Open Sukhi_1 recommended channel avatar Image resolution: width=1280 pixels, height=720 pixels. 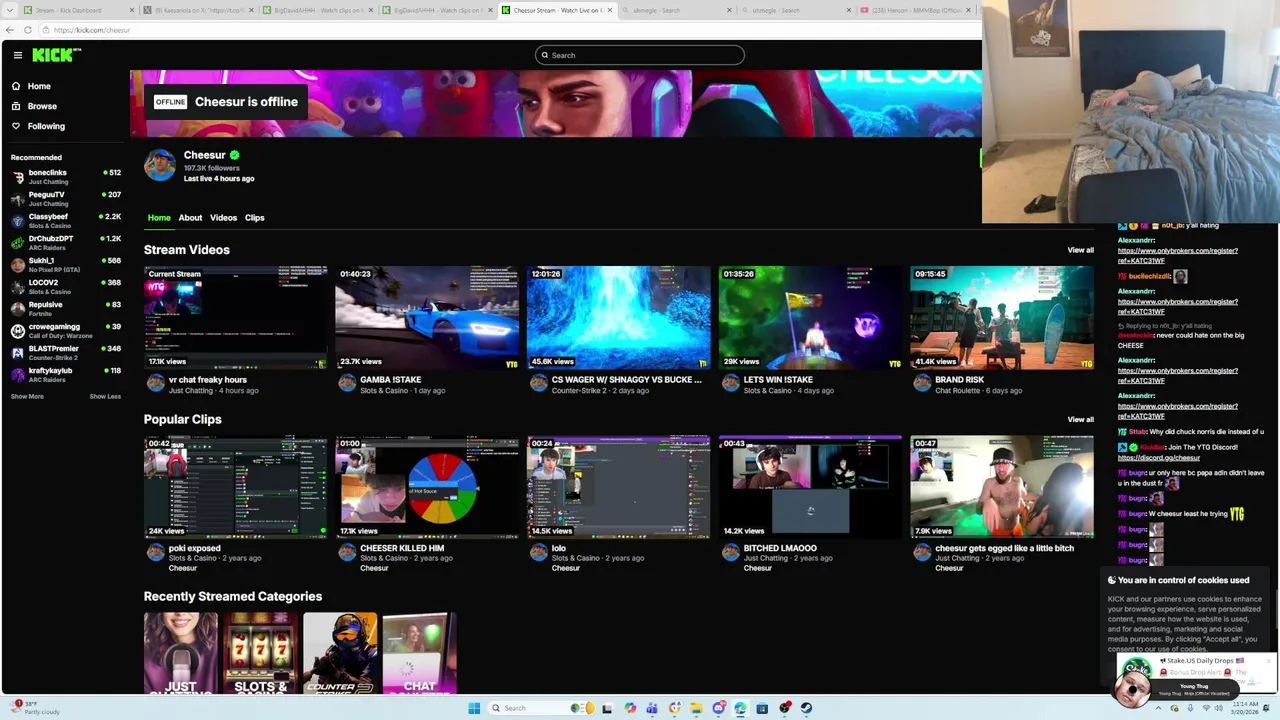18,265
